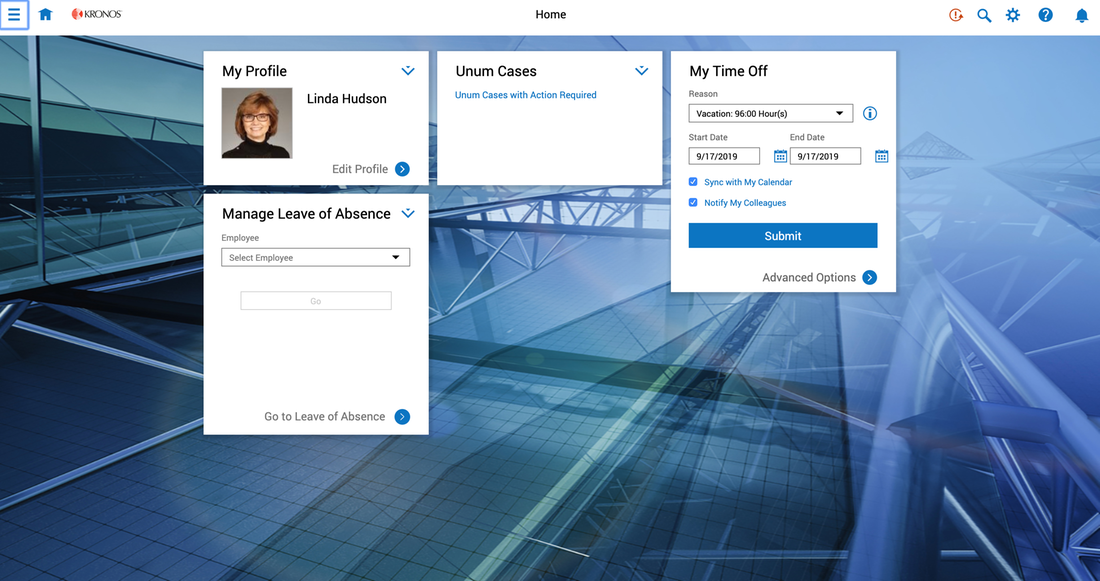The height and width of the screenshot is (581, 1100).
Task: Collapse the Unum Cases tile chevron
Action: pos(641,71)
